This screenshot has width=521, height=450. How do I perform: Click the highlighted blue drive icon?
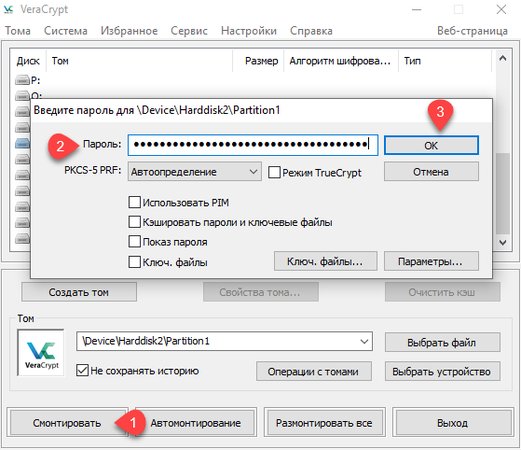[x=22, y=143]
